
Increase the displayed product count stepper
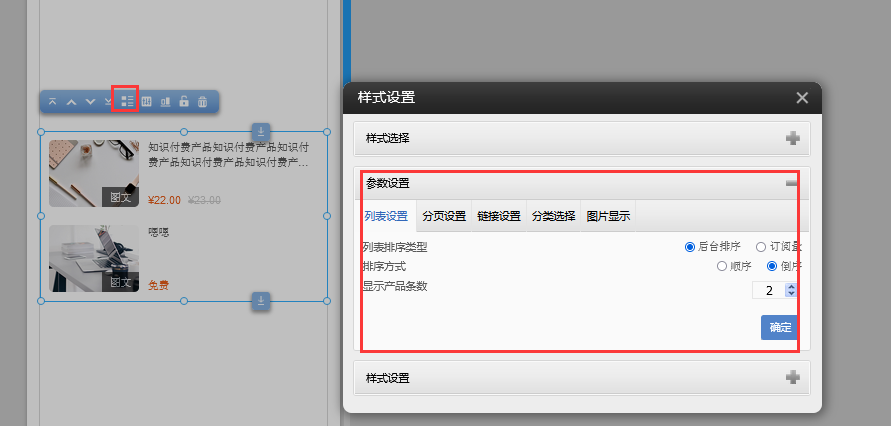791,286
